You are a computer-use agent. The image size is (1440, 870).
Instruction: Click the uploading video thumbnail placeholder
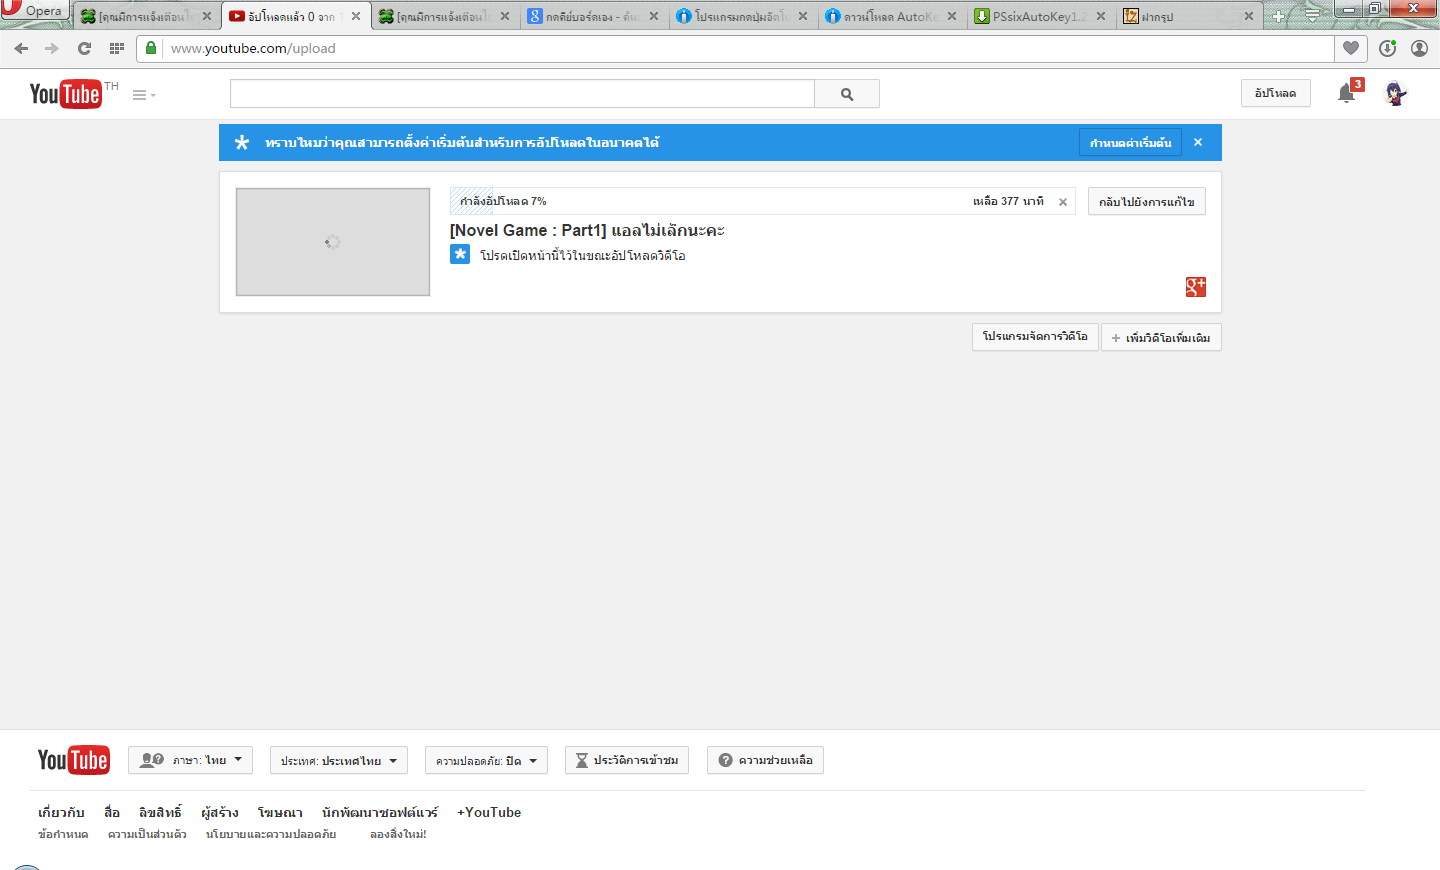[x=333, y=242]
